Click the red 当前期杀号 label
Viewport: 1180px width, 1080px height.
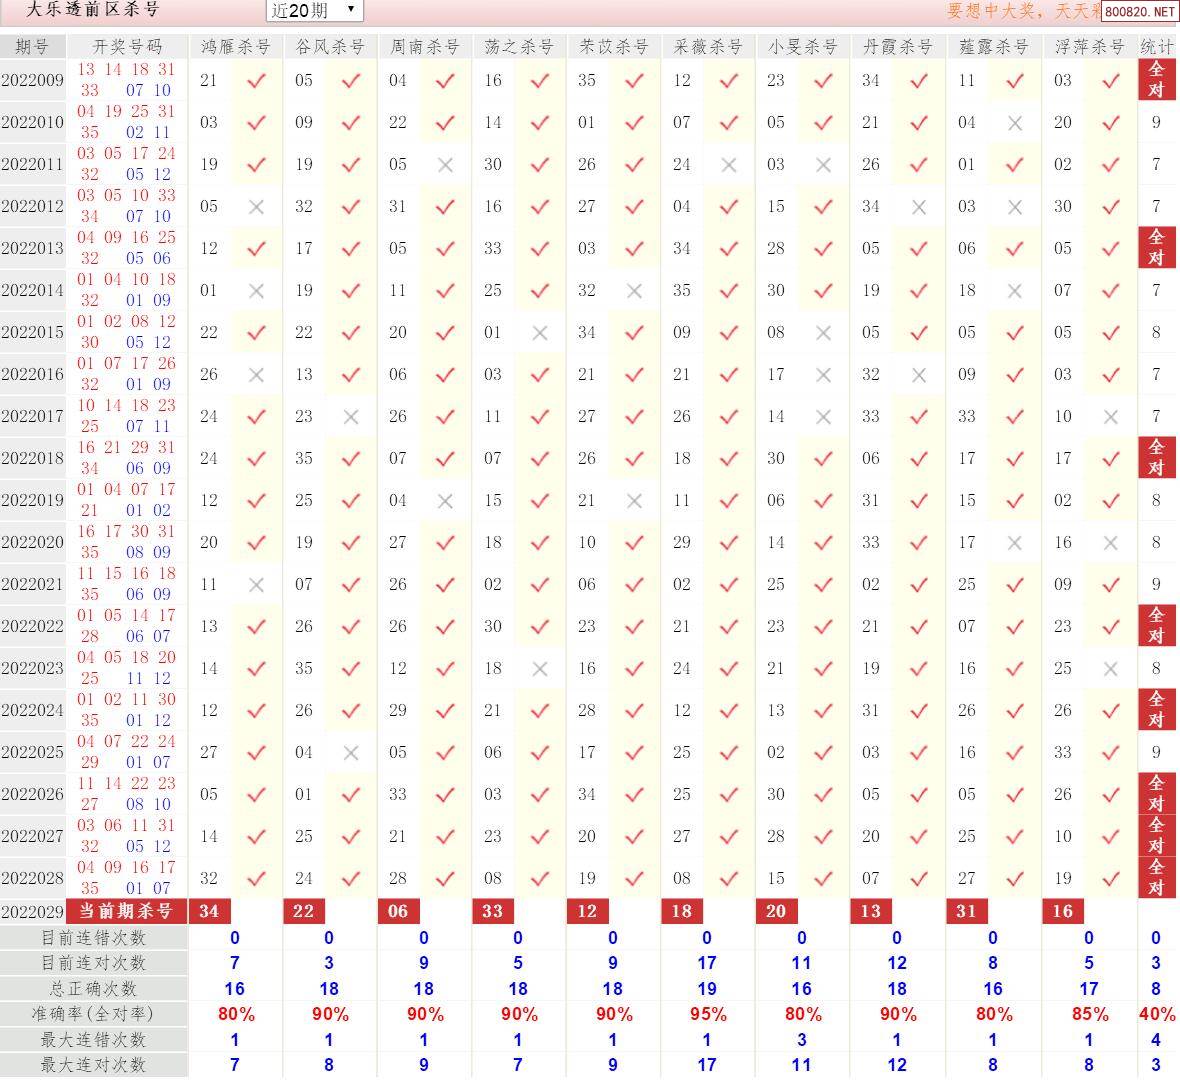coord(127,911)
